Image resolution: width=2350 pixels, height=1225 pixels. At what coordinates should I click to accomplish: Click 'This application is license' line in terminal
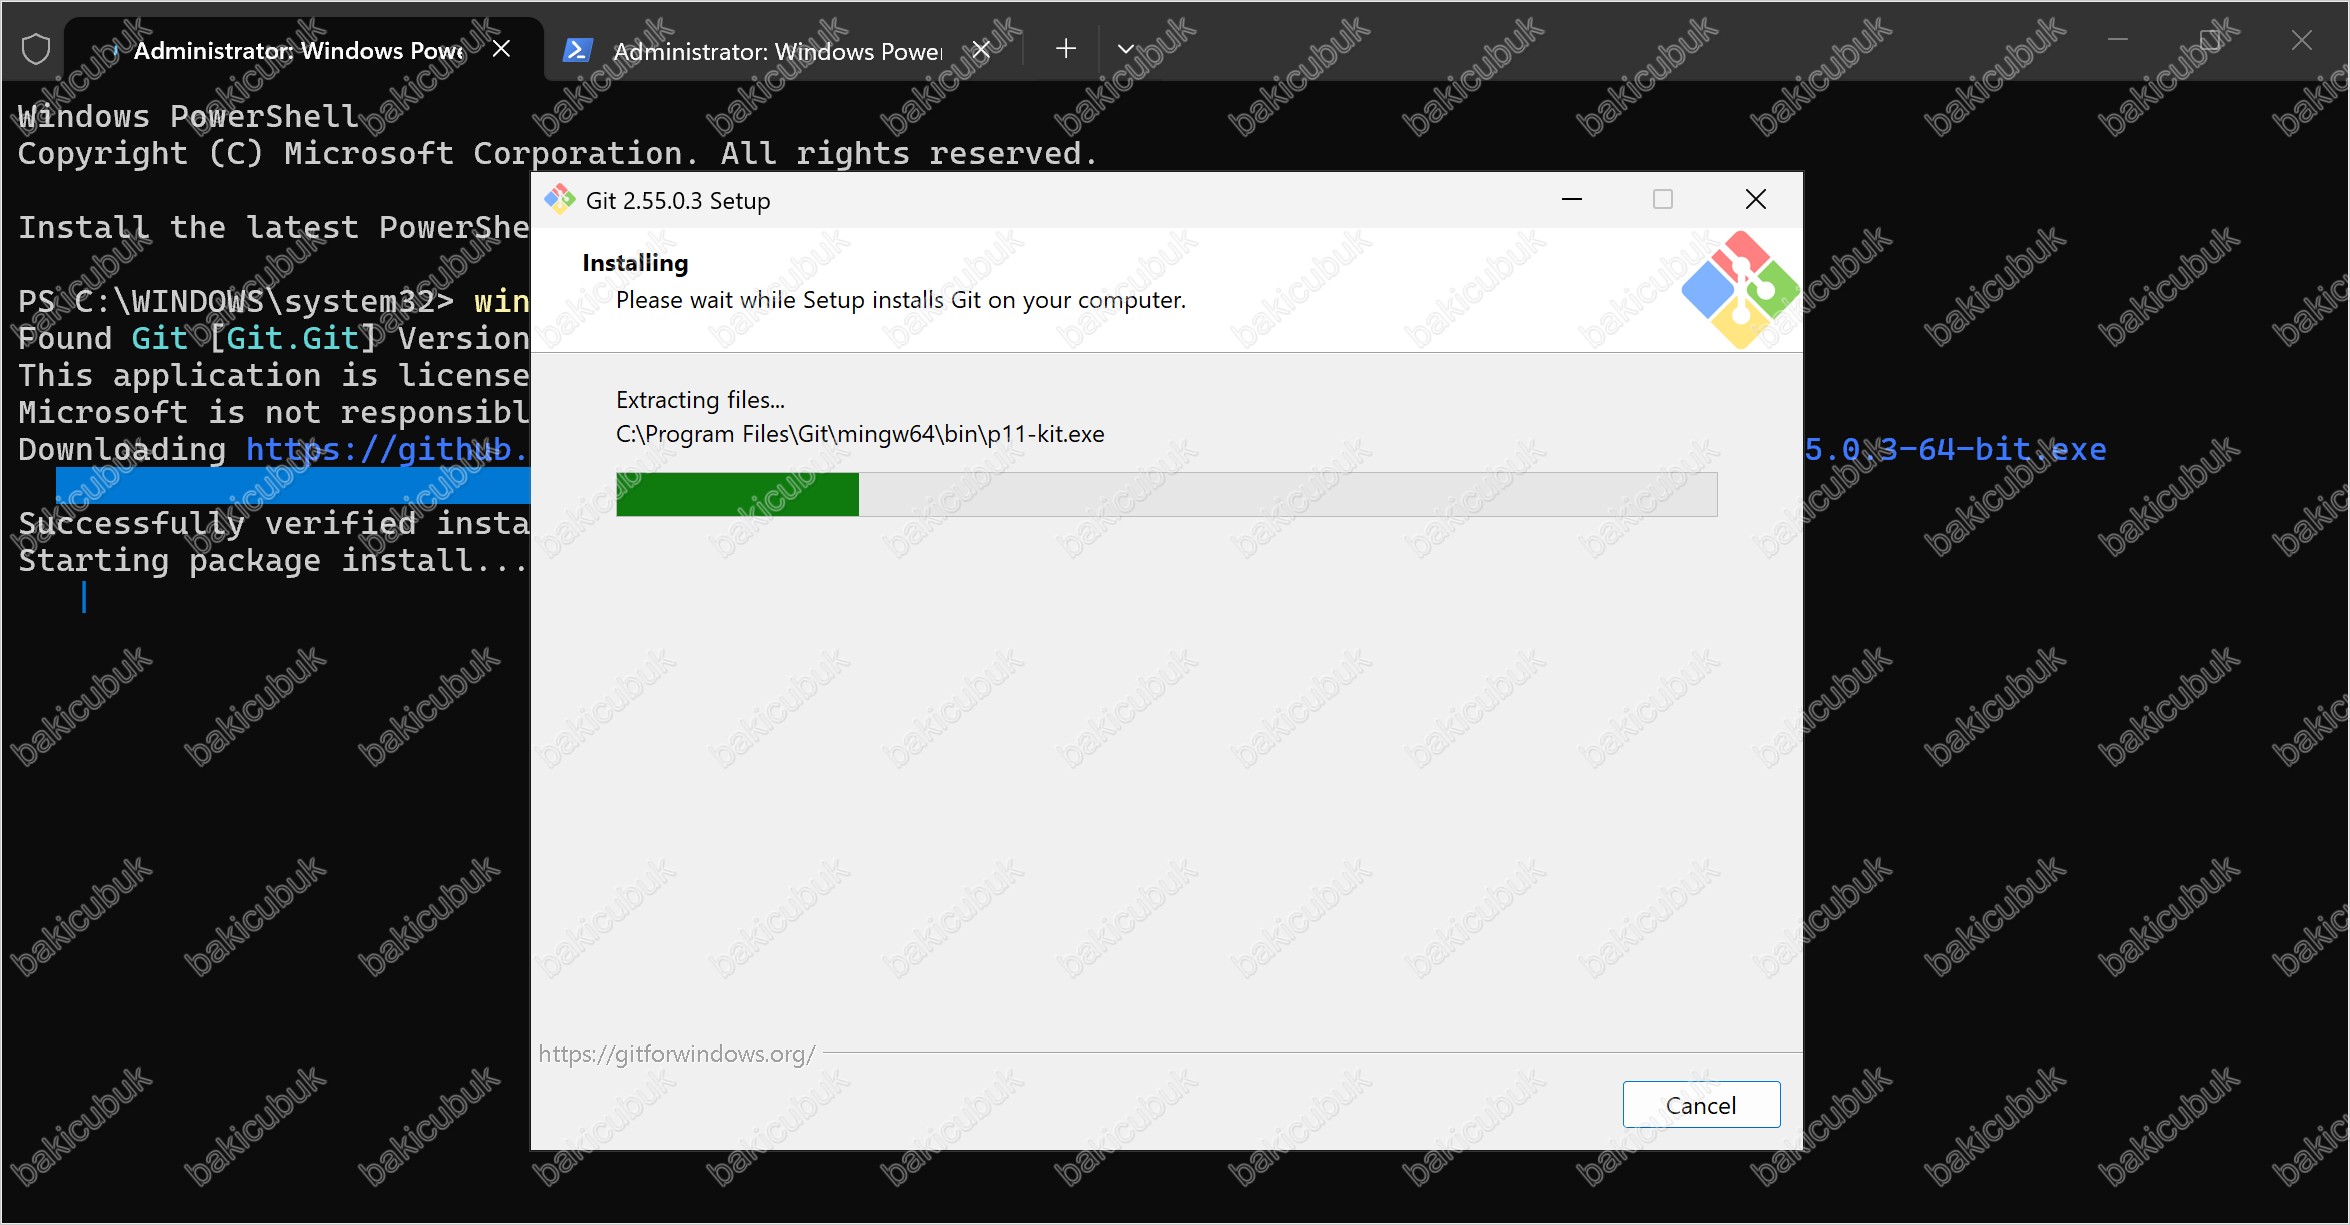click(x=274, y=376)
